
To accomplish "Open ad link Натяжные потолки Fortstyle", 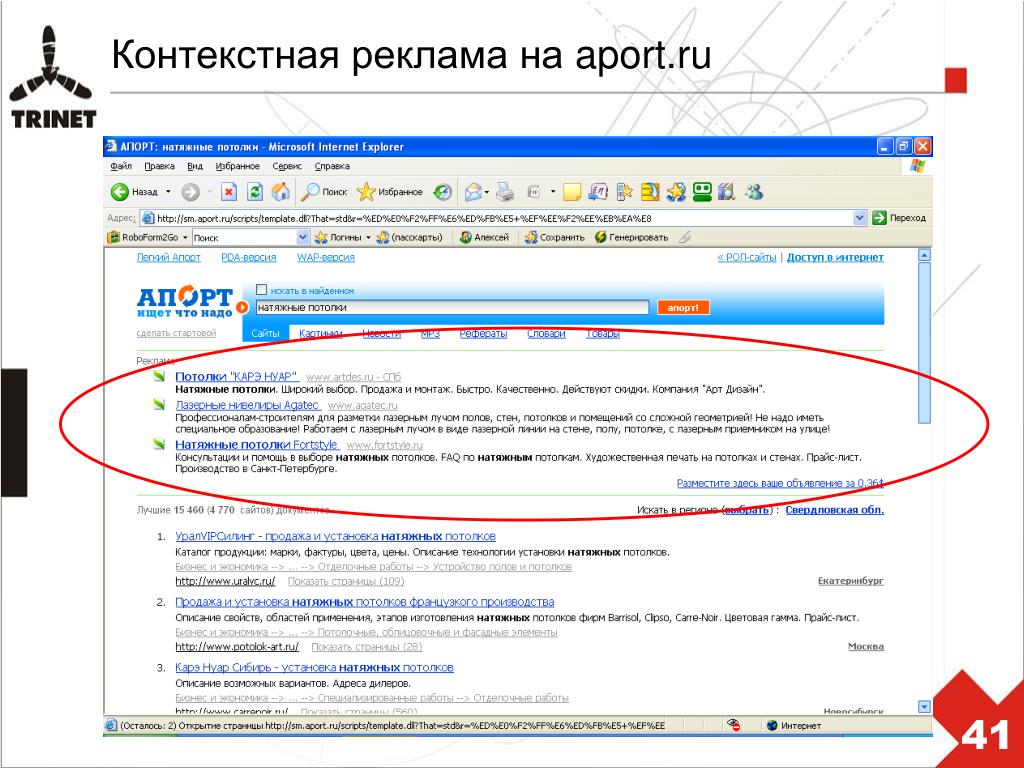I will [x=257, y=445].
